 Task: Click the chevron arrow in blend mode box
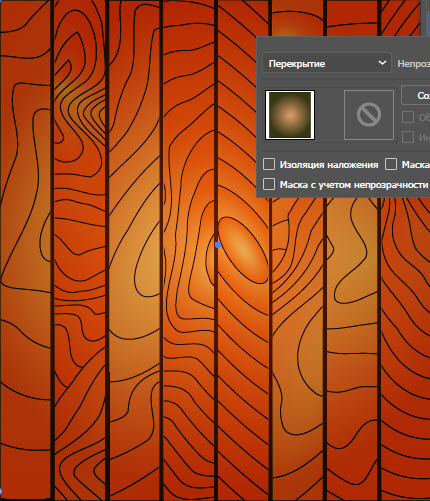(x=382, y=63)
